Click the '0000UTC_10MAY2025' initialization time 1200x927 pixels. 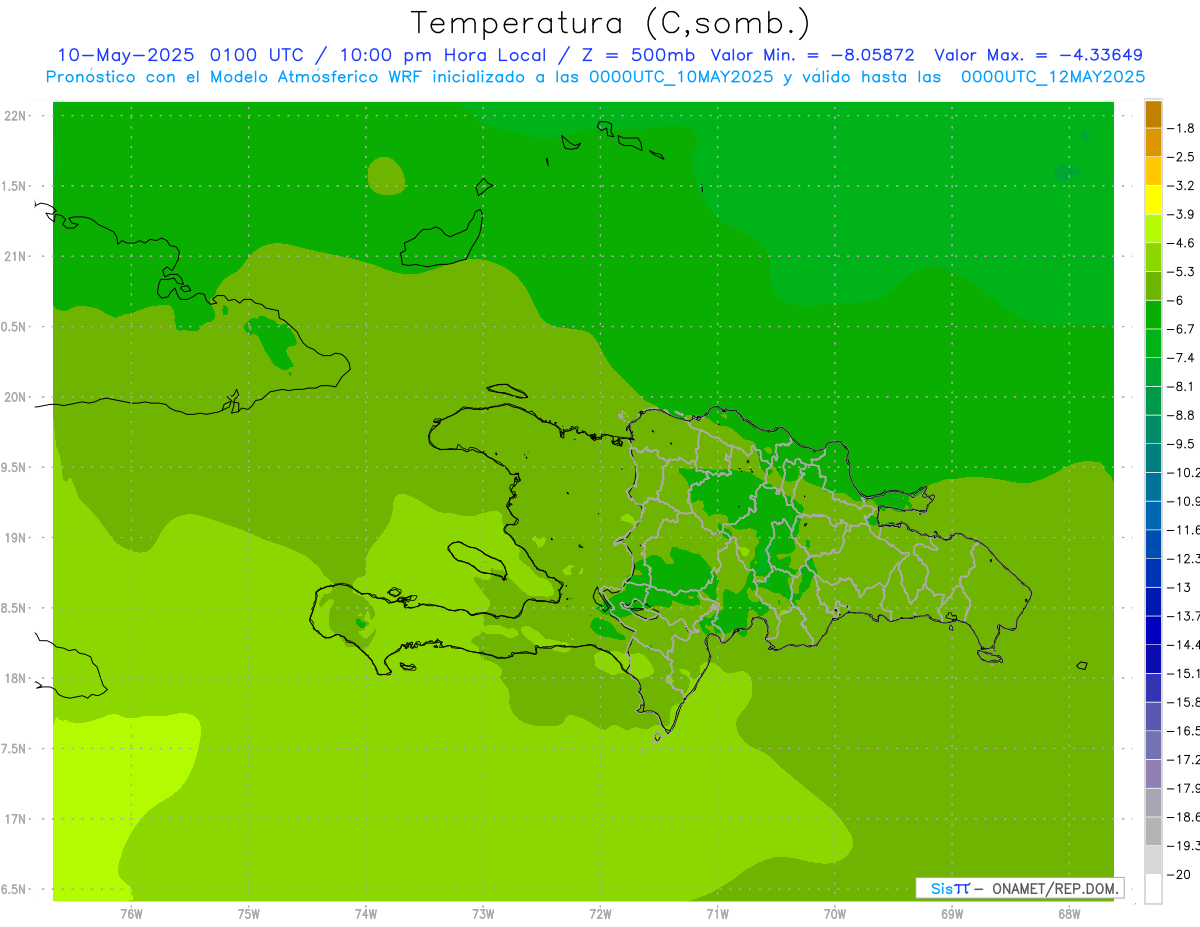[x=681, y=76]
